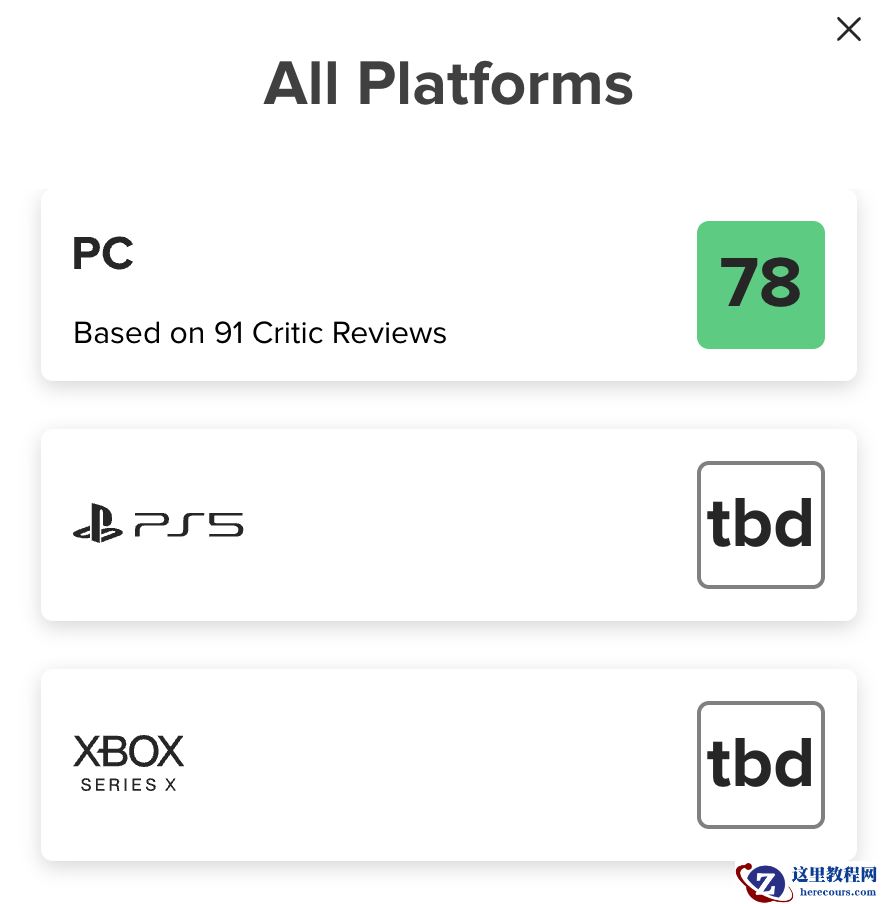Click the green 78 Metascore badge
Viewport: 882px width, 904px height.
pyautogui.click(x=760, y=285)
